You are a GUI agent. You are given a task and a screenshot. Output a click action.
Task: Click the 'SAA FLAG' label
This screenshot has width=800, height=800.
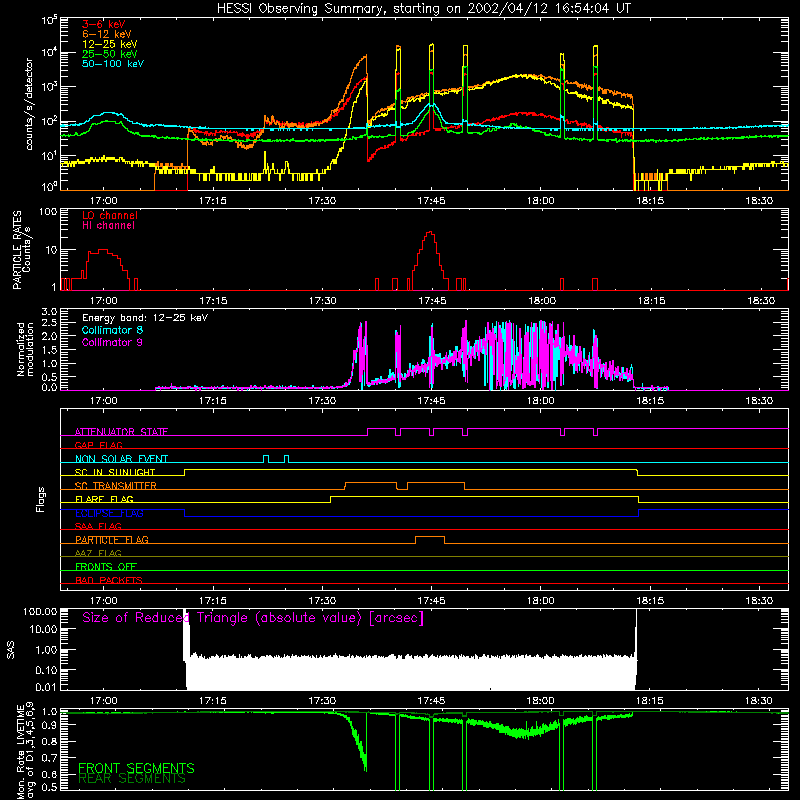point(98,526)
